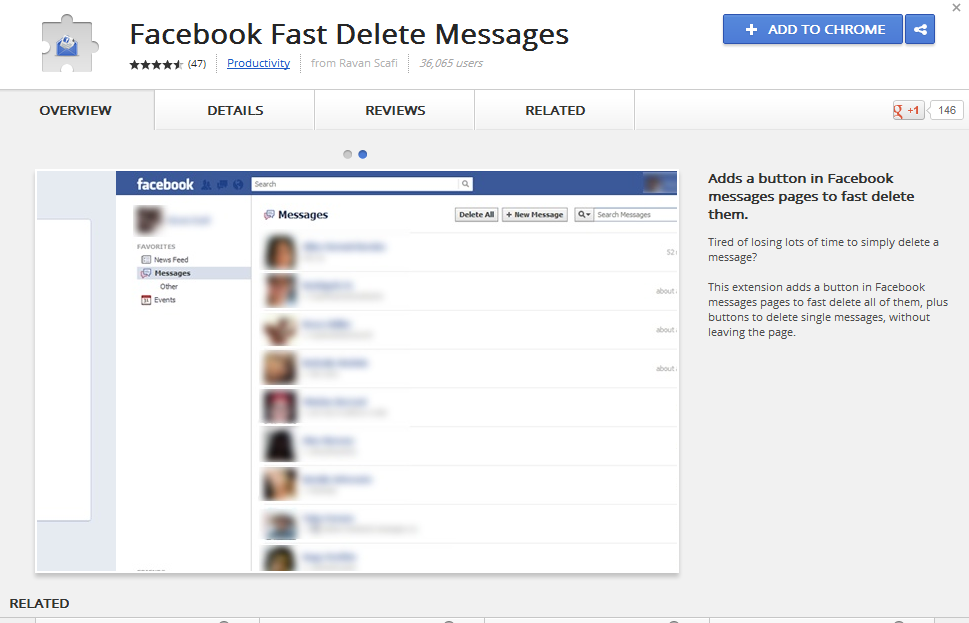
Task: Switch to the Details tab
Action: (x=235, y=110)
